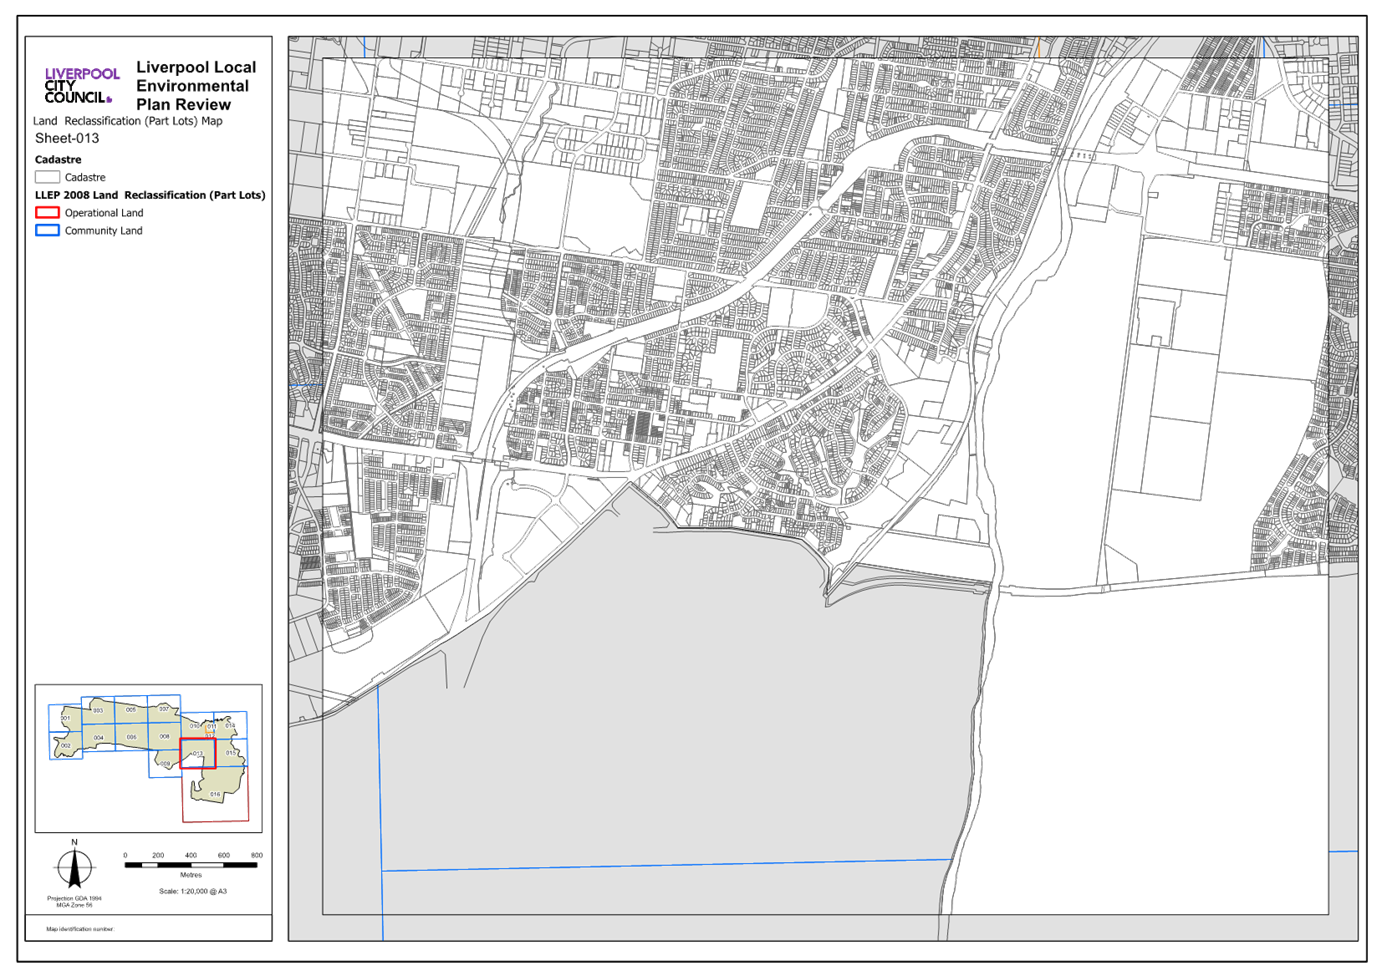Click sheet 016 in the index map

215,794
